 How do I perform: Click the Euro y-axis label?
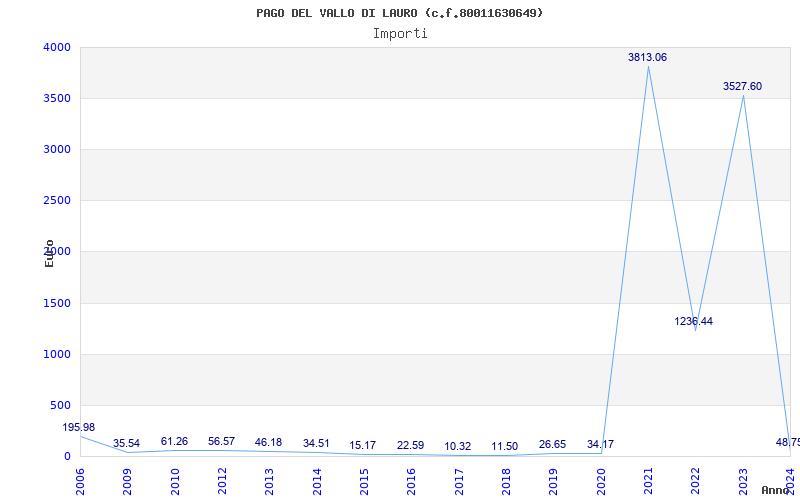coord(49,253)
